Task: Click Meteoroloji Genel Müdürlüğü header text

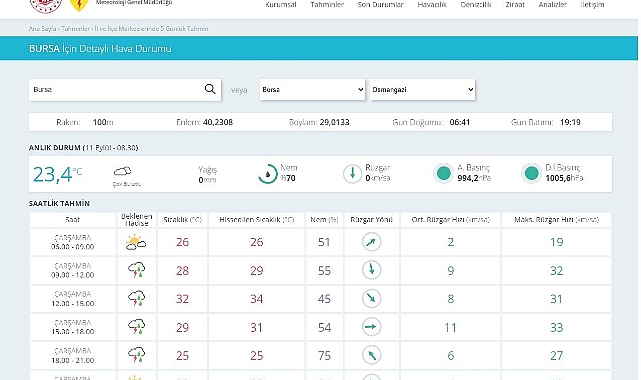Action: pyautogui.click(x=134, y=2)
